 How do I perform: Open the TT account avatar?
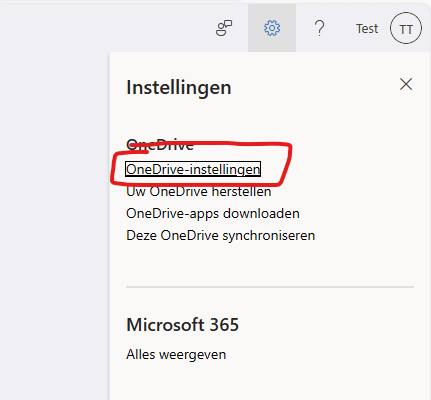click(406, 28)
